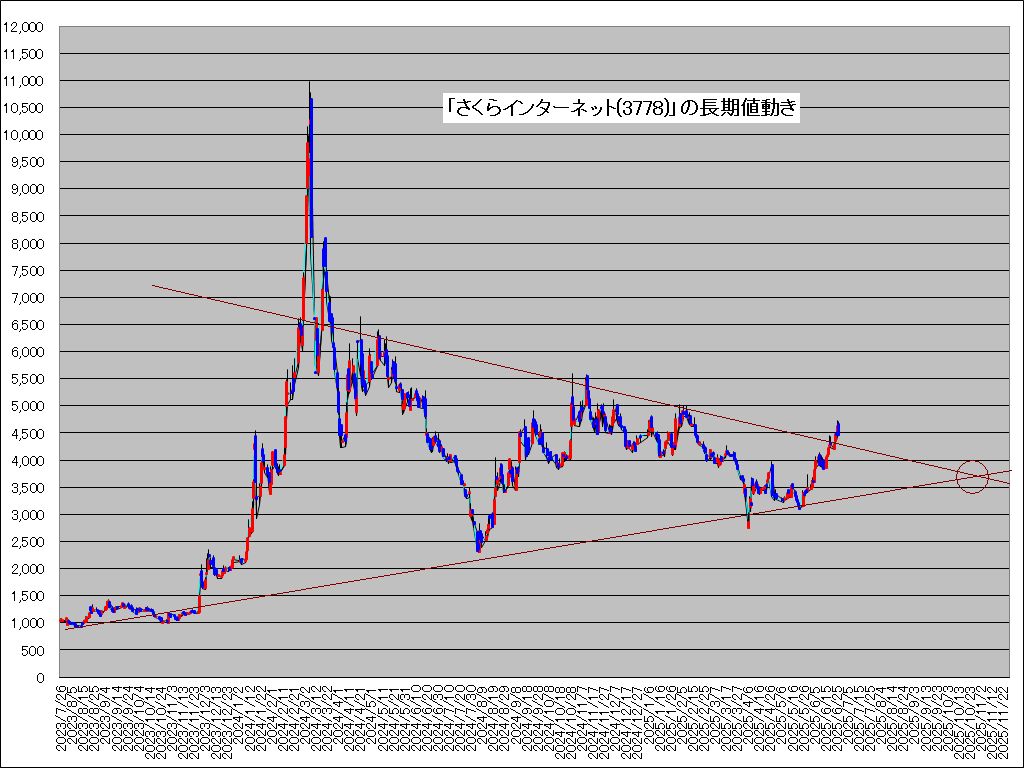Click the 4,000 y-axis value

[27, 461]
